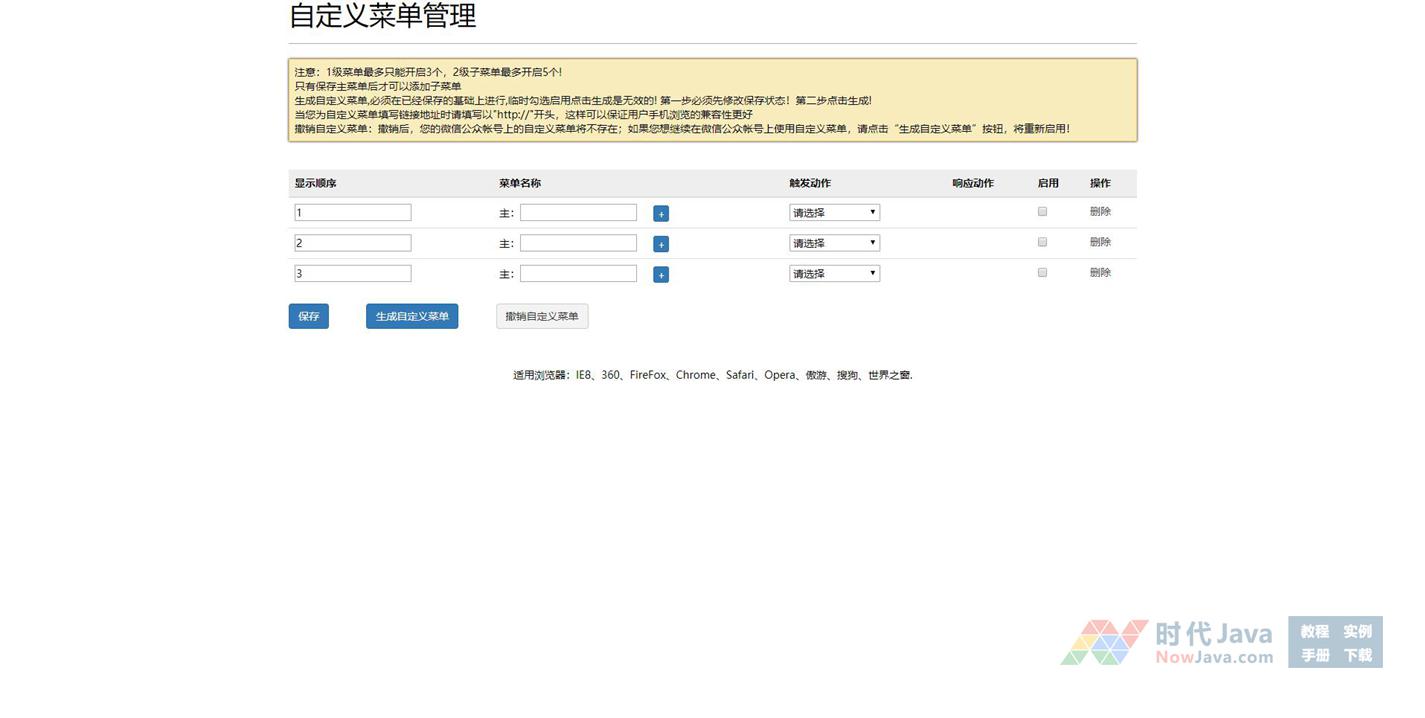This screenshot has width=1425, height=718.
Task: Delete the first menu row via 删除
Action: coord(1100,212)
